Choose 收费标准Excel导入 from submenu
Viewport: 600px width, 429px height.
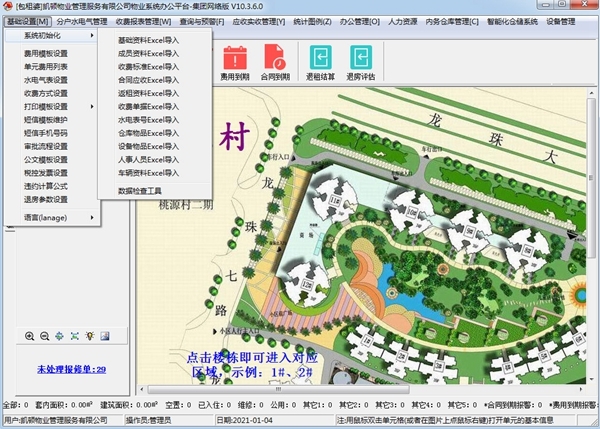[148, 67]
